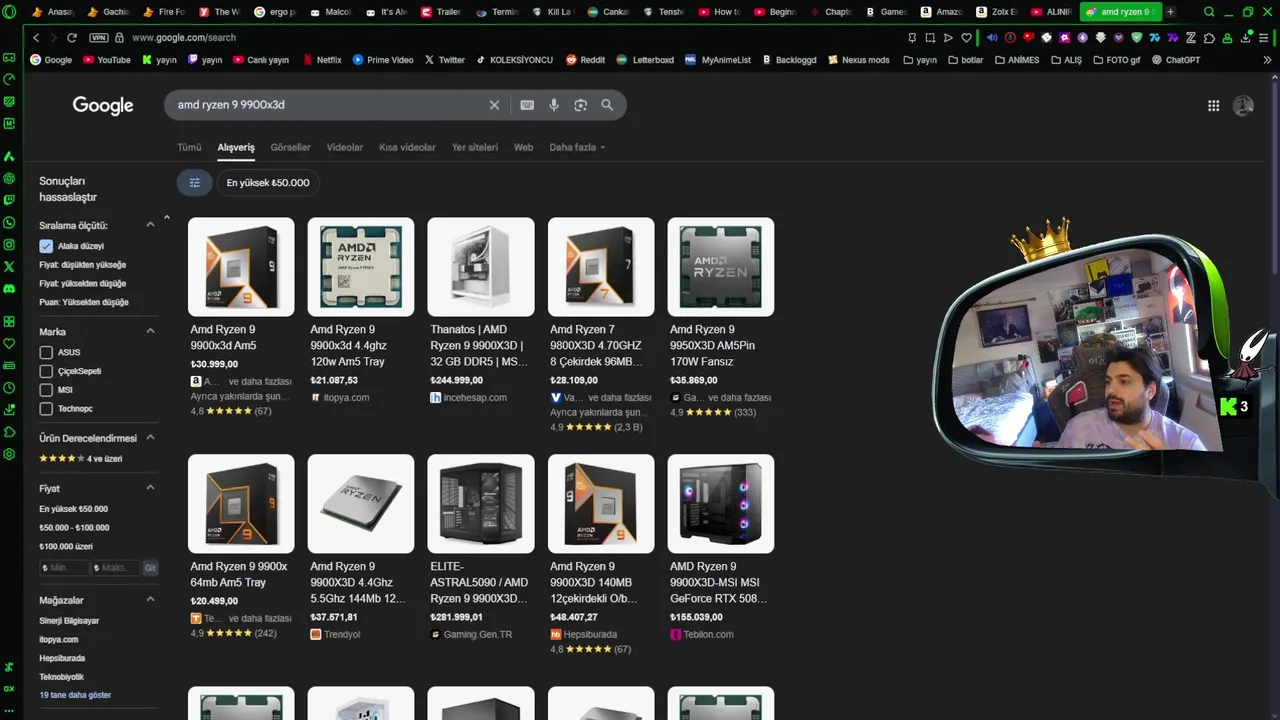Open the Google account avatar

(1243, 106)
